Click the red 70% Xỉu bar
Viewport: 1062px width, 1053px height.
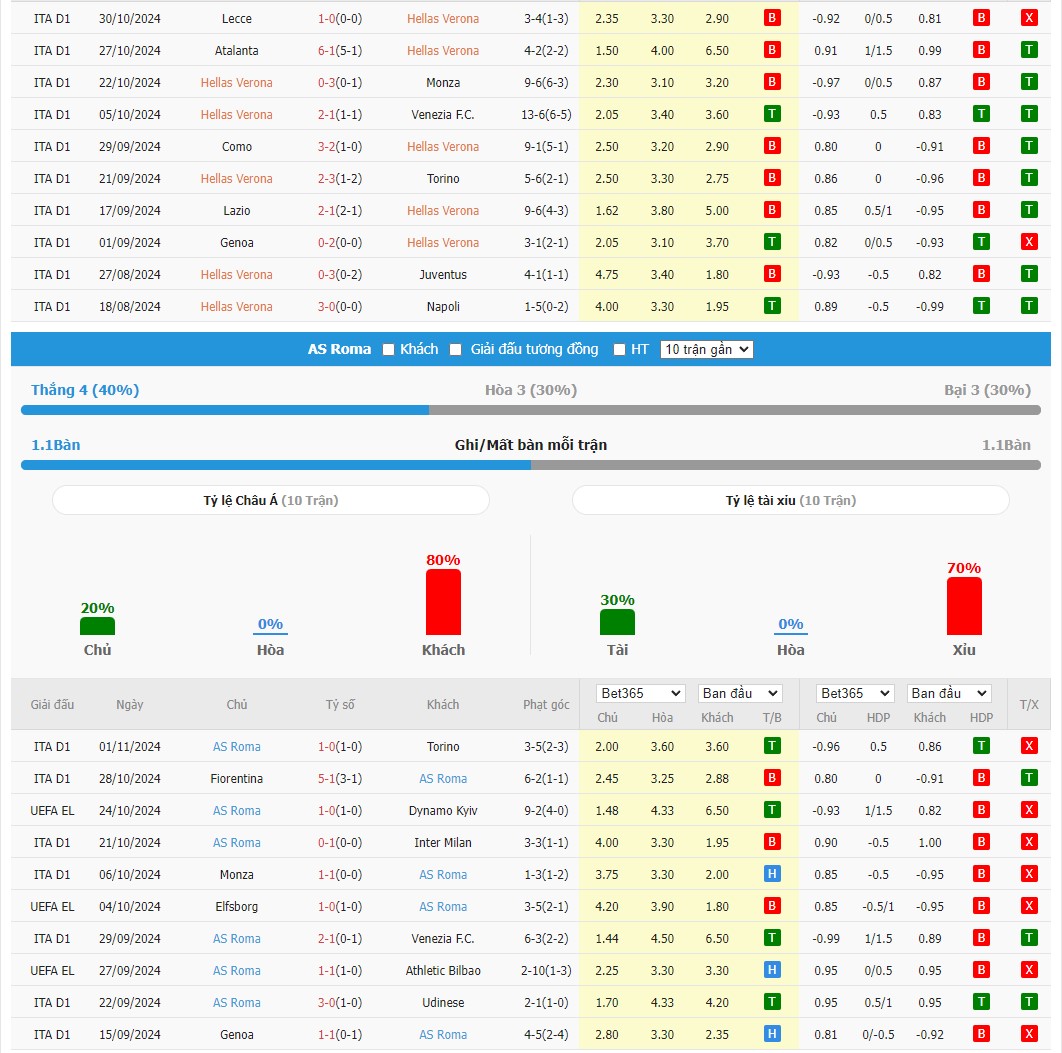click(x=964, y=606)
